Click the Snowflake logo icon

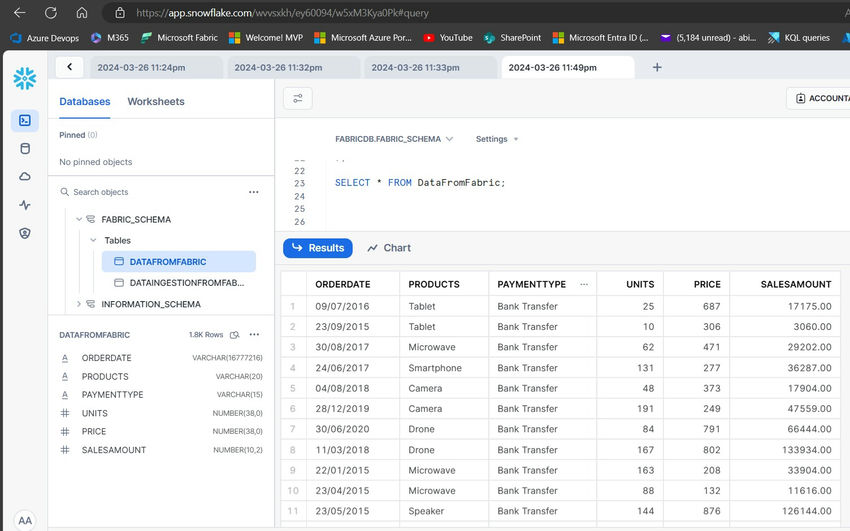click(x=25, y=79)
